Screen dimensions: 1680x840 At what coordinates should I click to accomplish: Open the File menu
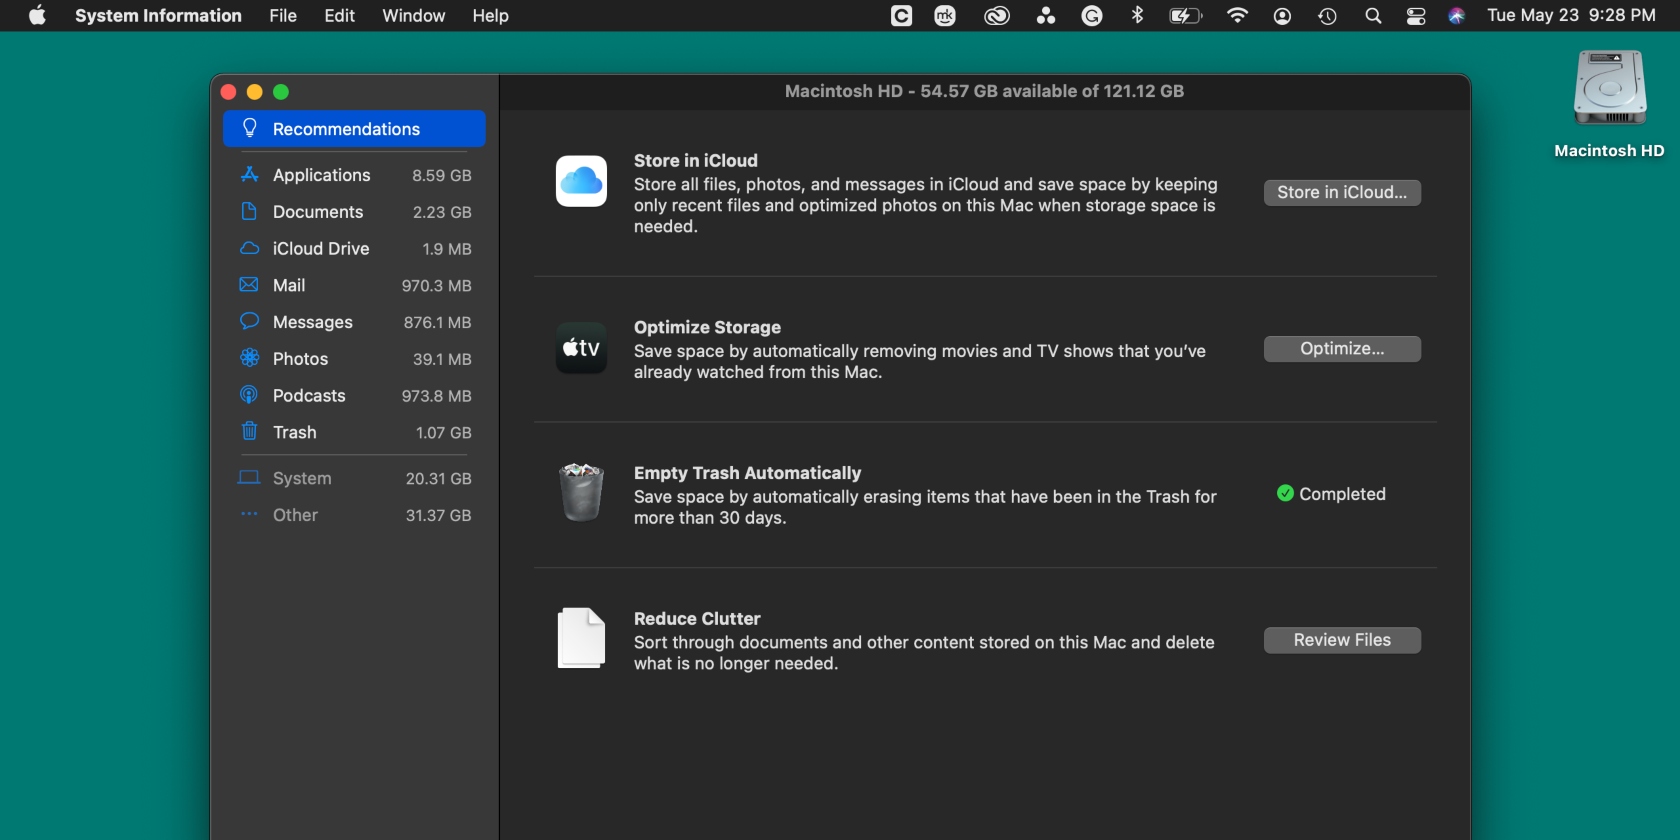coord(283,15)
